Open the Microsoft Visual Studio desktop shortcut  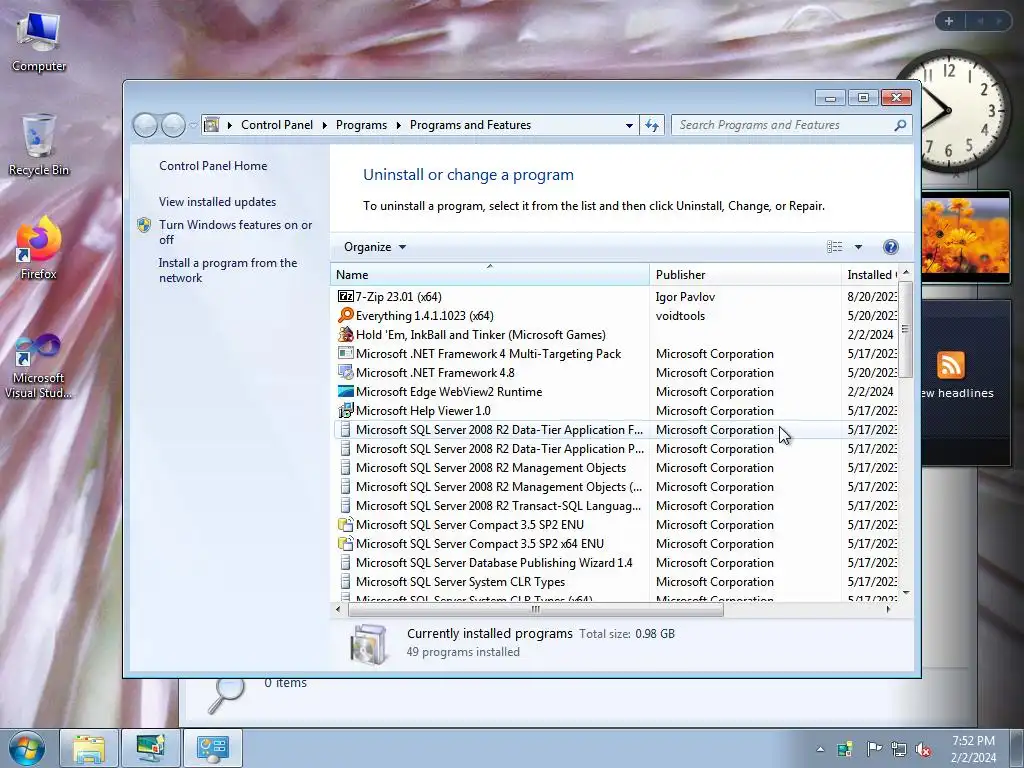click(x=39, y=366)
